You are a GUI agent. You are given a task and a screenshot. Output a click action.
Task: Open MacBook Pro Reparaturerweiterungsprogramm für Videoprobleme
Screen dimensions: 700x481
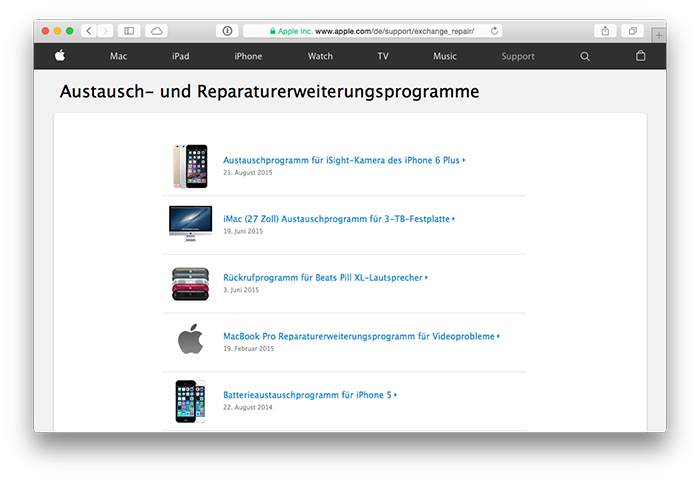coord(361,336)
